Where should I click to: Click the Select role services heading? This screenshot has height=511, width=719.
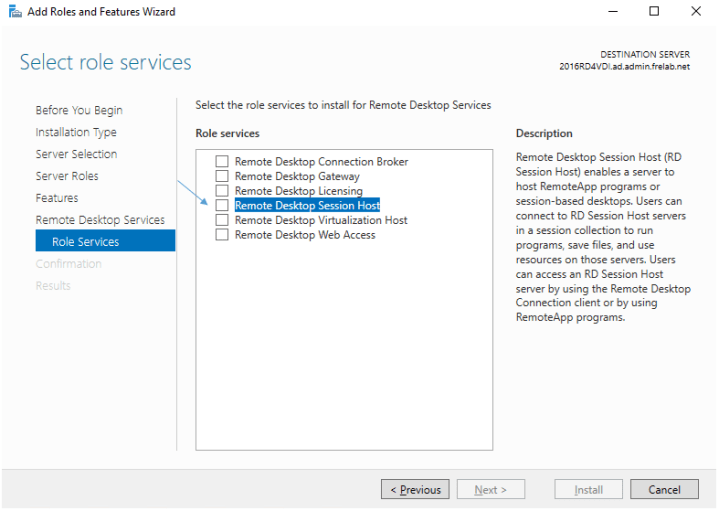tap(105, 62)
